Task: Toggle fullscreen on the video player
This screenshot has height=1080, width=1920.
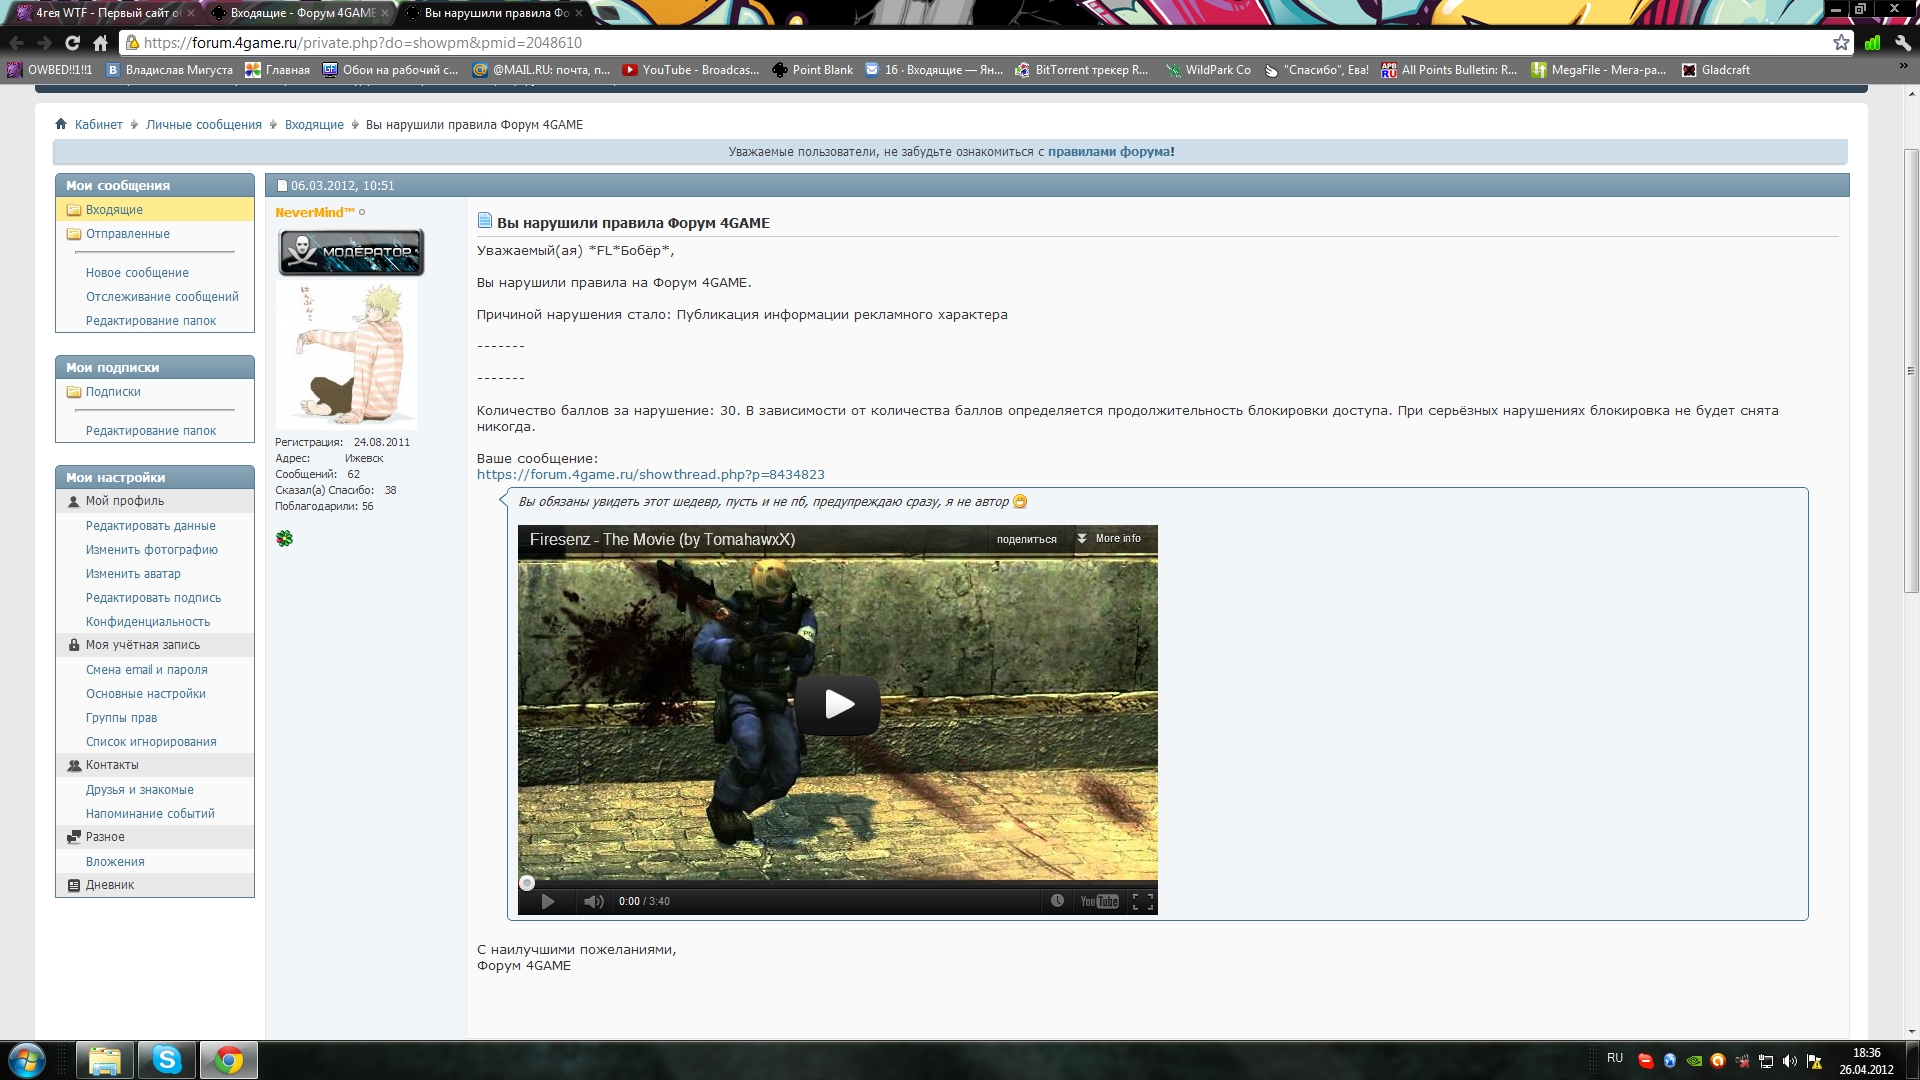Action: click(1142, 901)
